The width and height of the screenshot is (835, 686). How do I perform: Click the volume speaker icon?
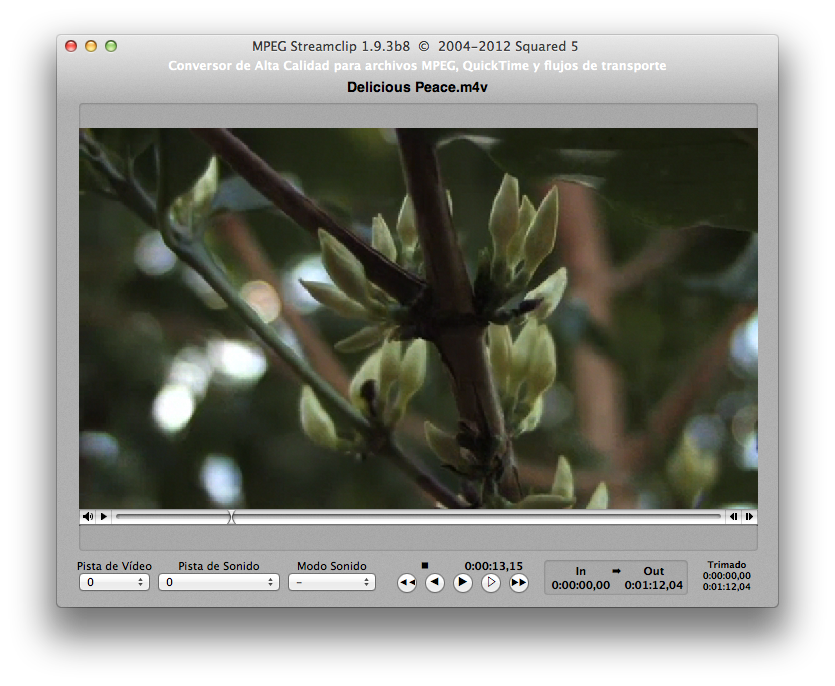click(88, 517)
